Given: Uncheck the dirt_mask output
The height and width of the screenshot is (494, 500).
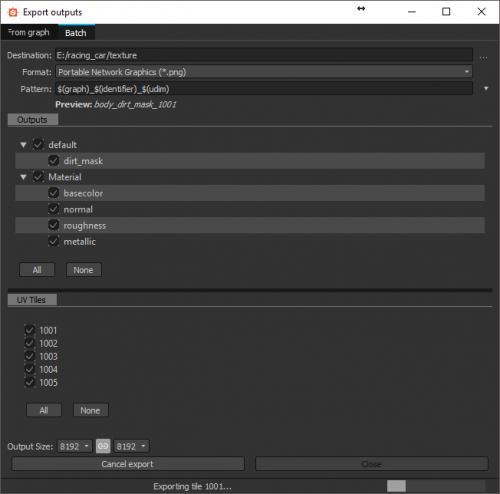Looking at the screenshot, I should 53,161.
